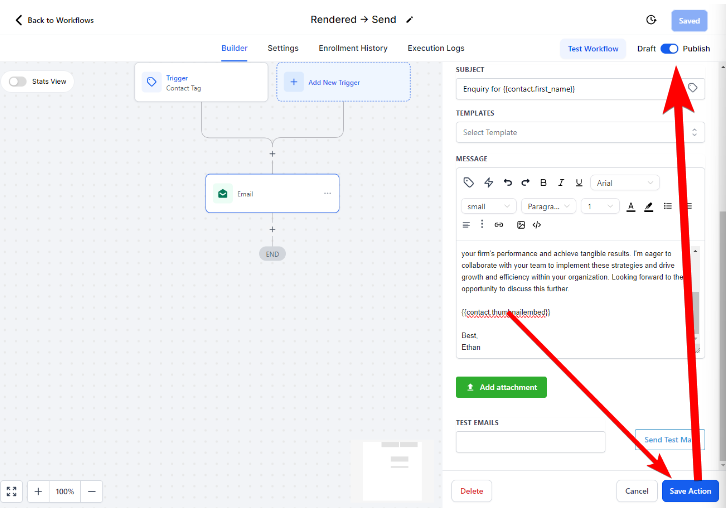Toggle underline formatting
Screen dimensions: 726x508
[579, 182]
